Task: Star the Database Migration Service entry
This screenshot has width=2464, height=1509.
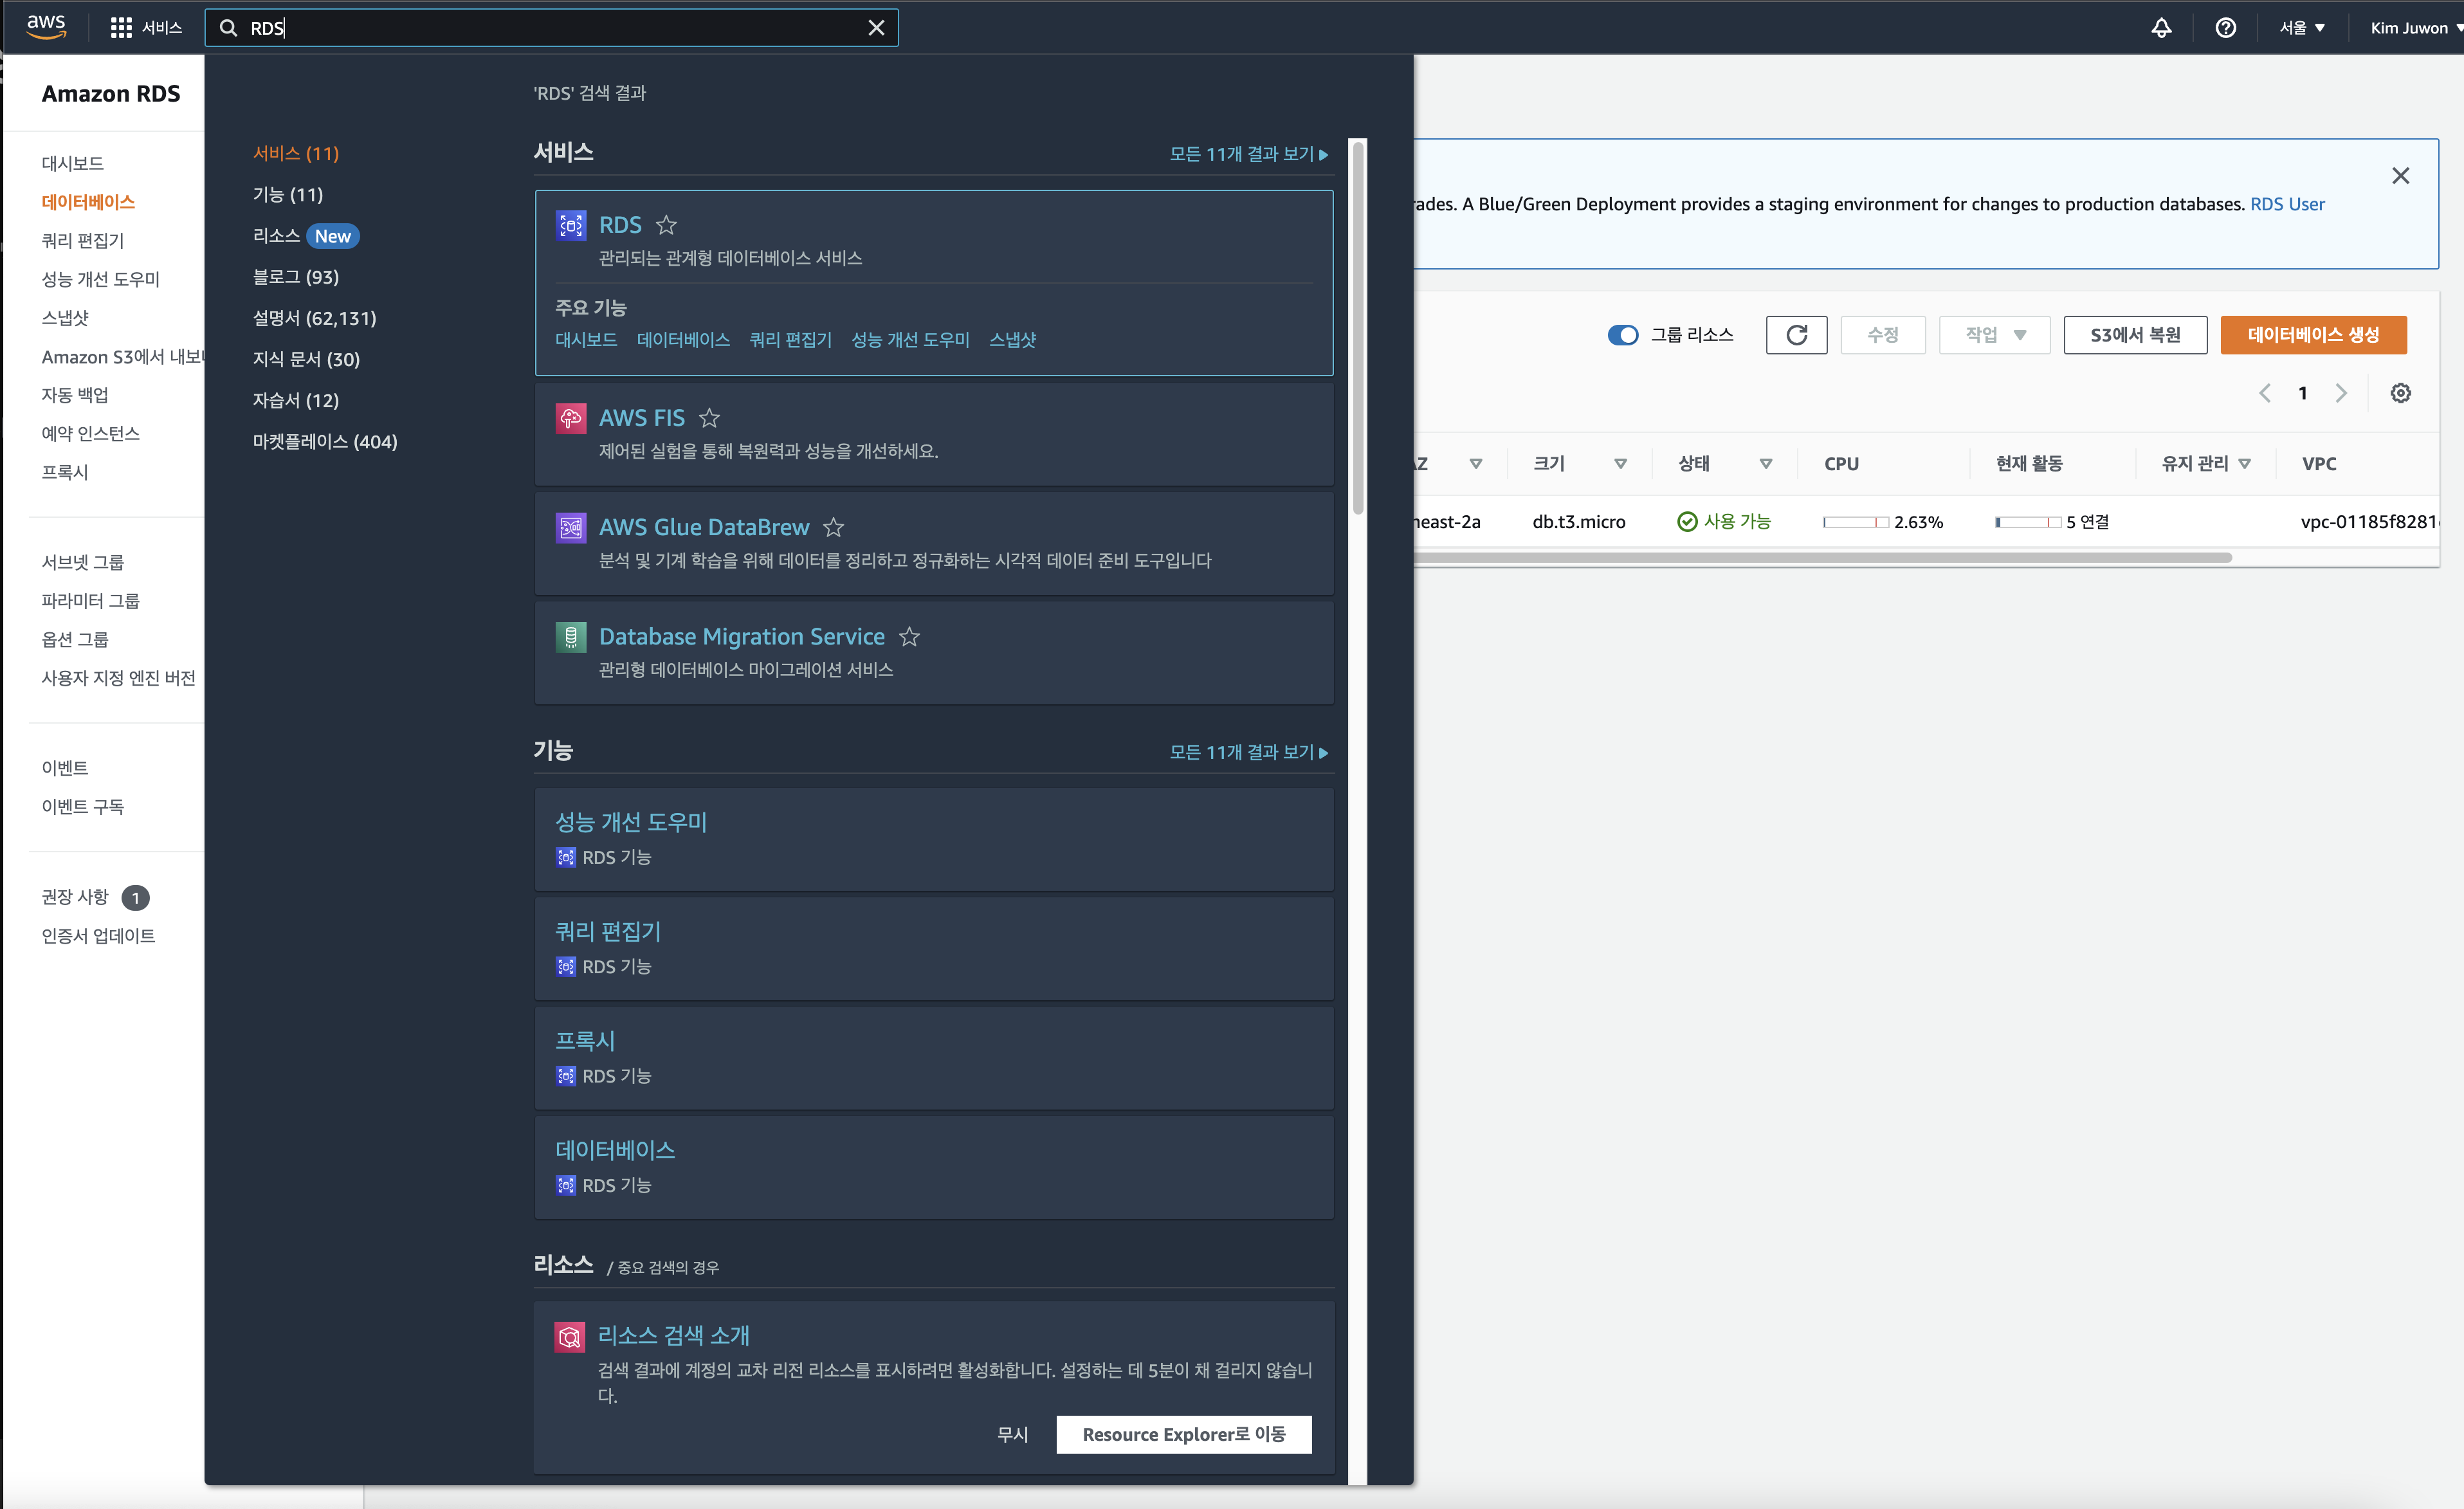Action: [909, 636]
